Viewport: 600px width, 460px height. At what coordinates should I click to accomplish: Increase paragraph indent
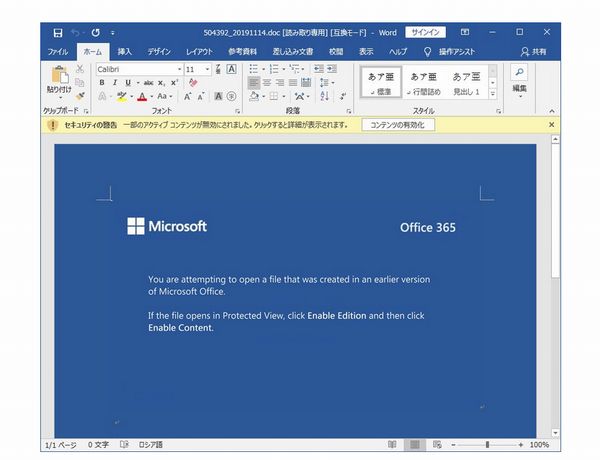(x=332, y=69)
